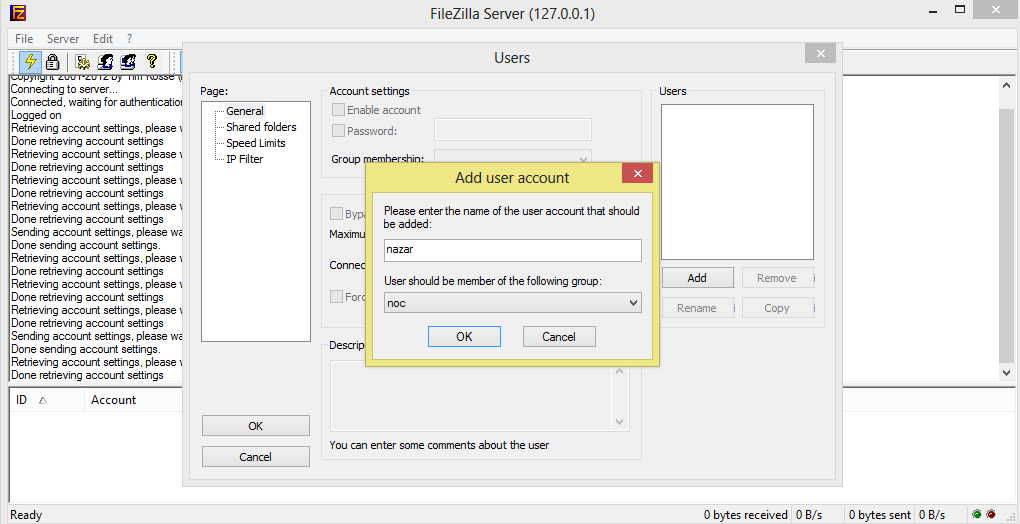This screenshot has width=1020, height=524.
Task: Click the Password input field
Action: coord(513,129)
